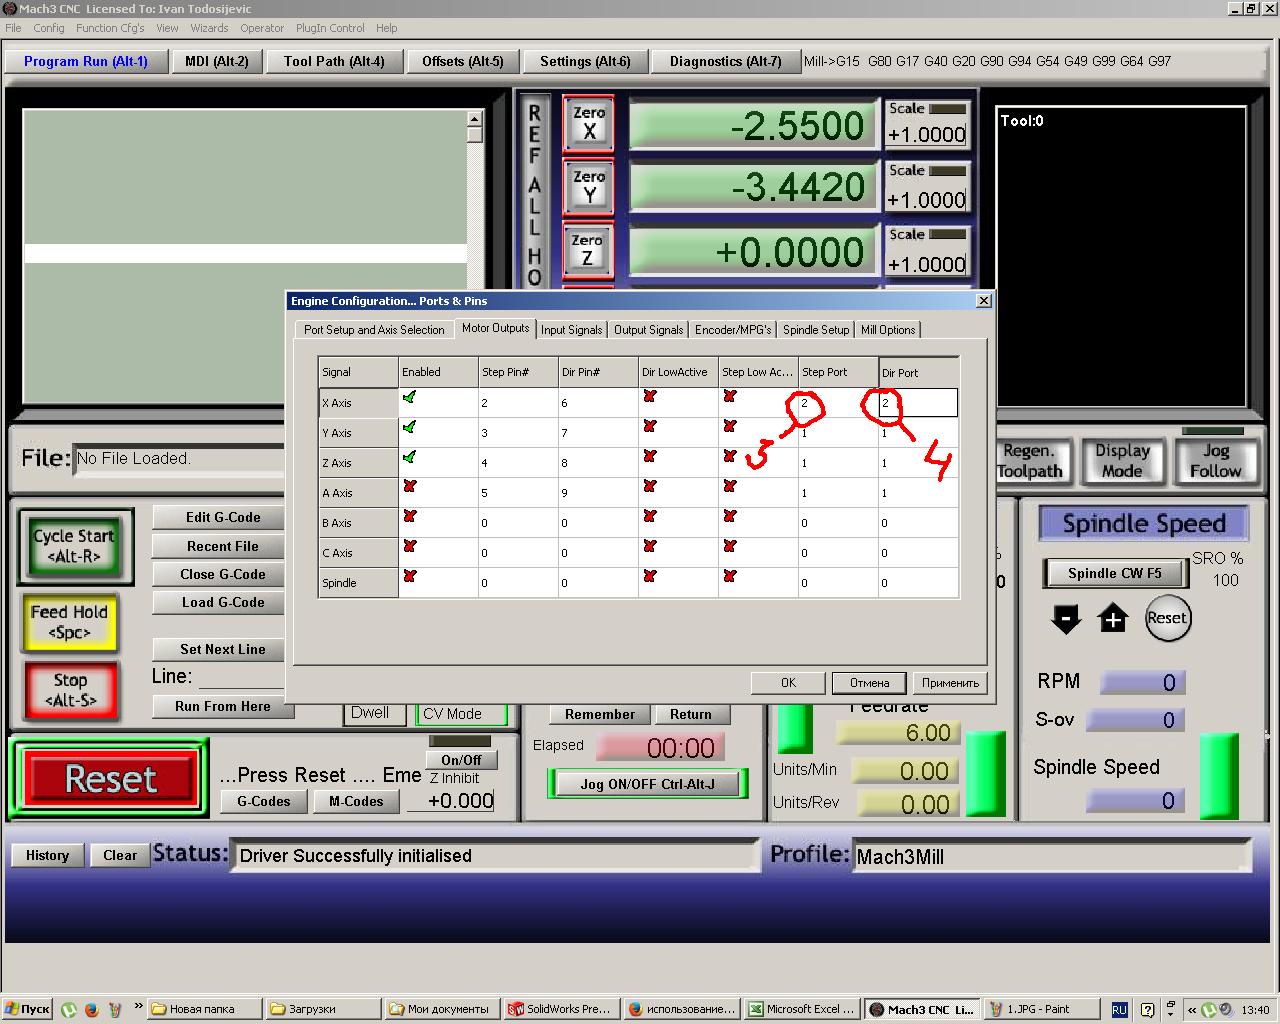The width and height of the screenshot is (1280, 1024).
Task: Open the Новая папка folder taskbar item
Action: (204, 1009)
